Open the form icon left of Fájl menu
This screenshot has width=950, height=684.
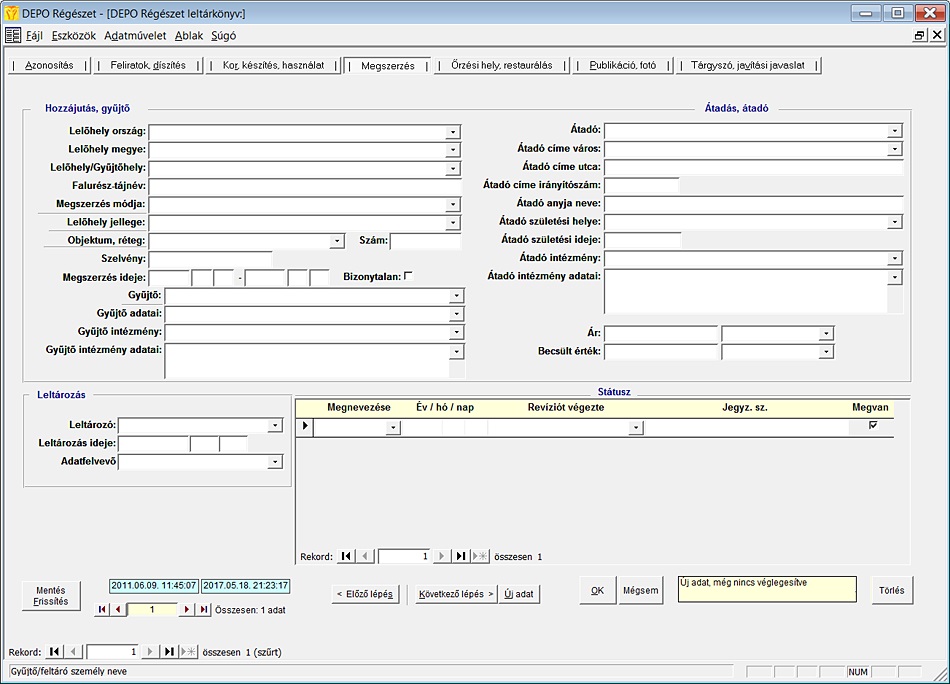(13, 35)
